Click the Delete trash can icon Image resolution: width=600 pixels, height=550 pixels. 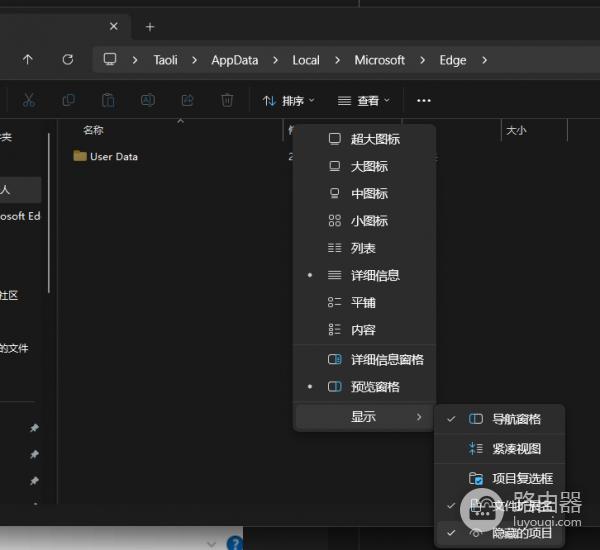coord(227,100)
